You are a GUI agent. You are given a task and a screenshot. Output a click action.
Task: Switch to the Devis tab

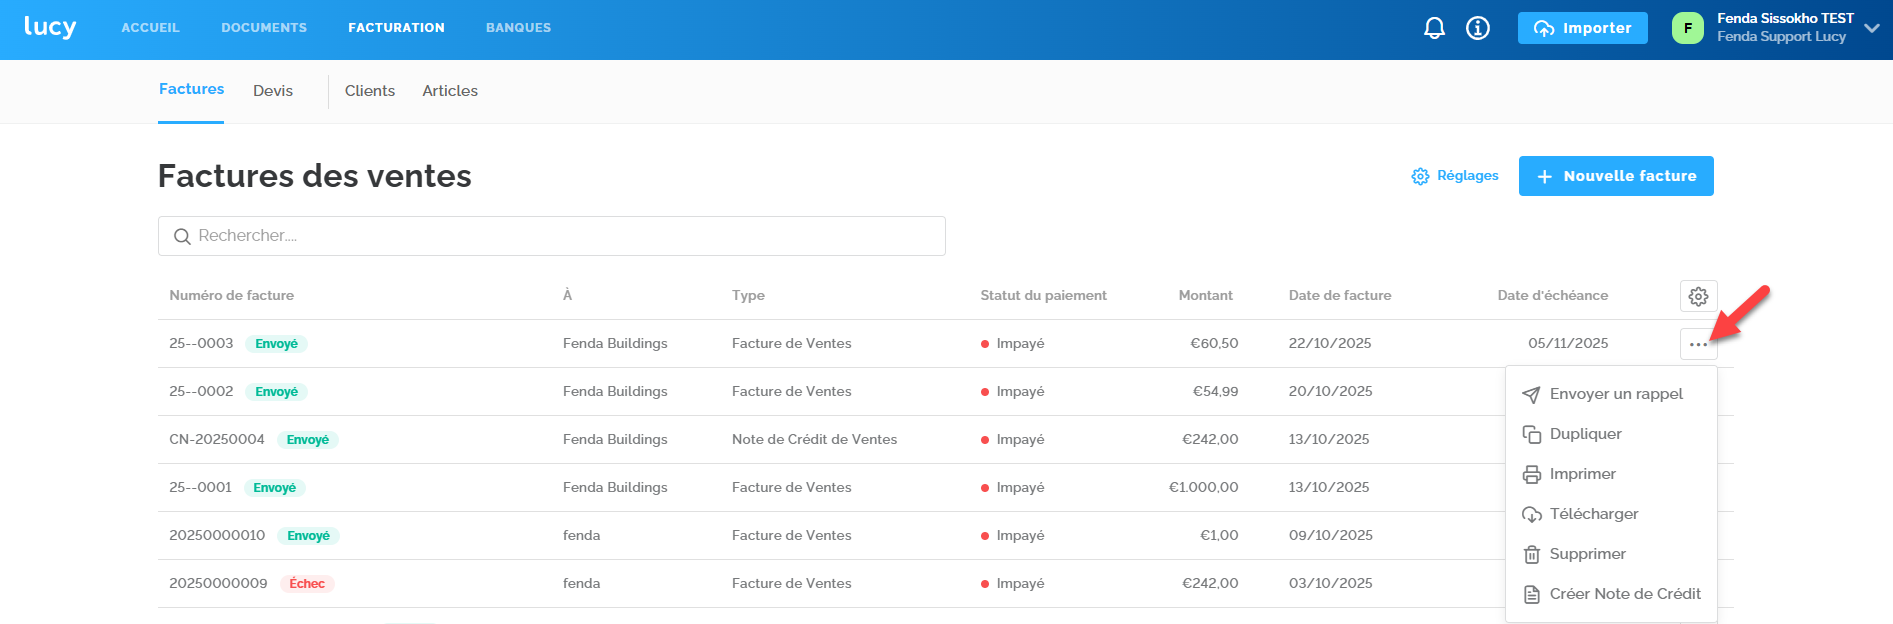(273, 91)
